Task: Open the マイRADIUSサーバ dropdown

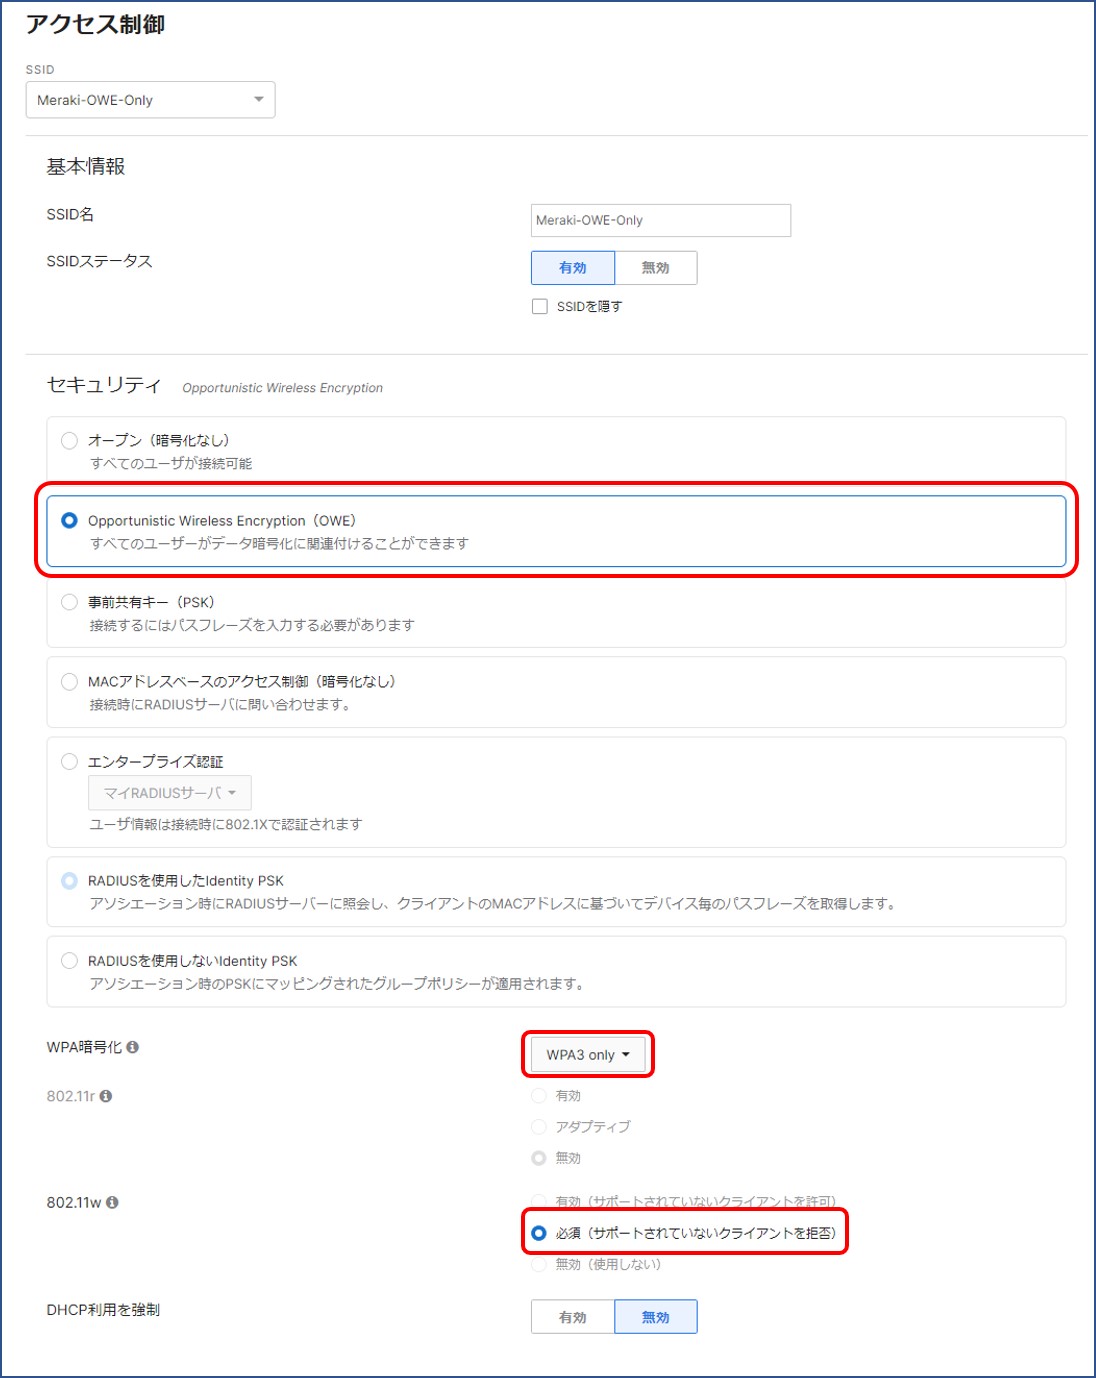Action: tap(170, 793)
